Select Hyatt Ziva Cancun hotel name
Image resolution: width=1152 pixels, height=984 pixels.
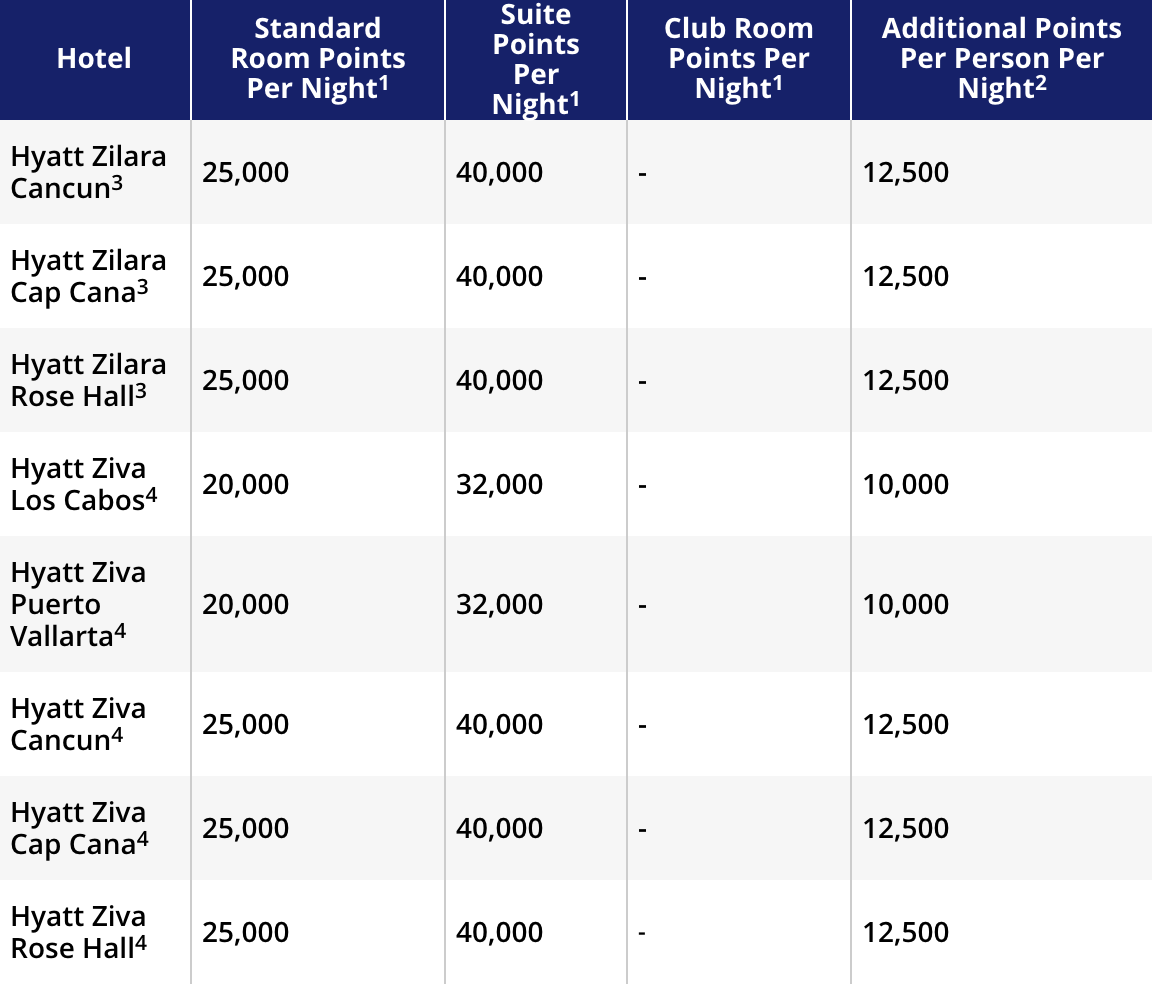(79, 724)
